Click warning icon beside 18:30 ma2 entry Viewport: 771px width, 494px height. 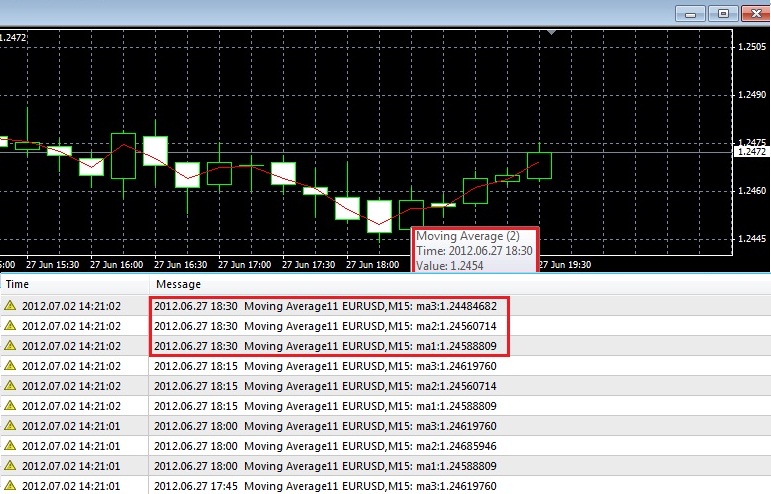[x=10, y=326]
